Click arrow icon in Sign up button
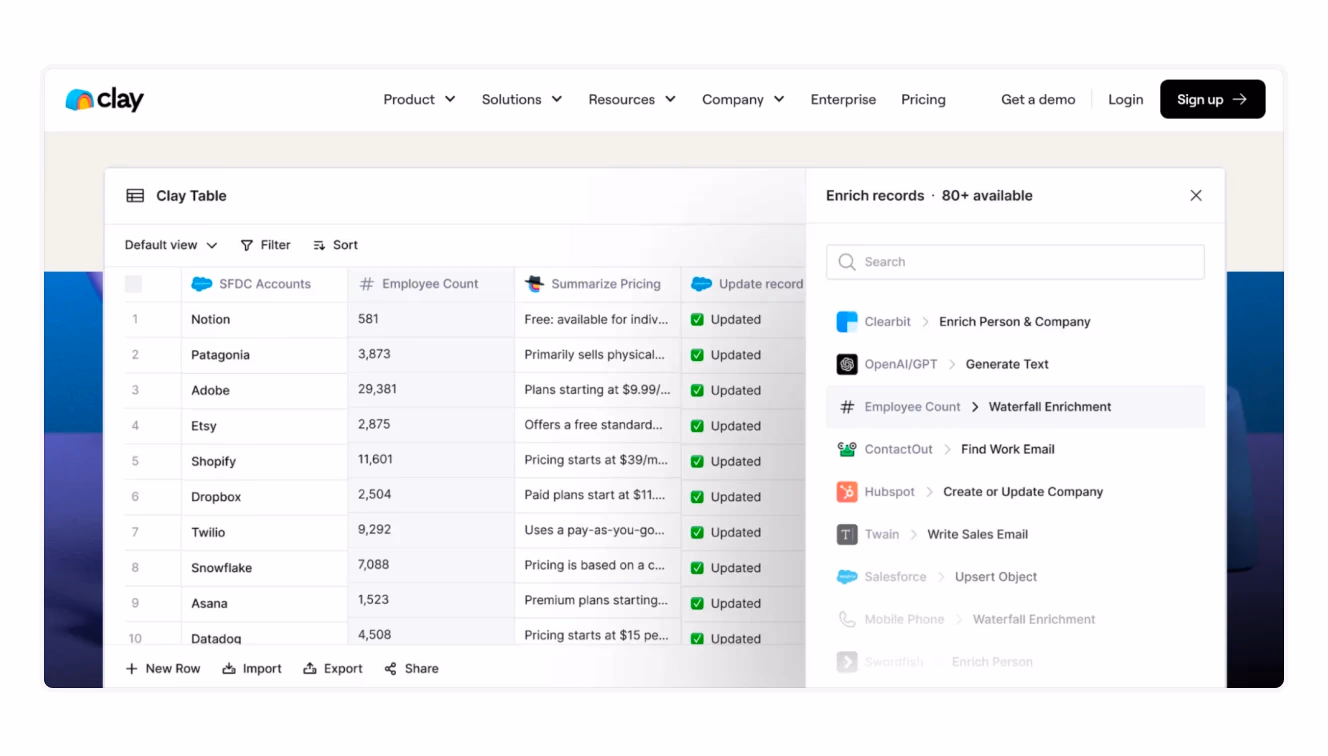Screen dimensions: 1328x756 pos(1240,99)
